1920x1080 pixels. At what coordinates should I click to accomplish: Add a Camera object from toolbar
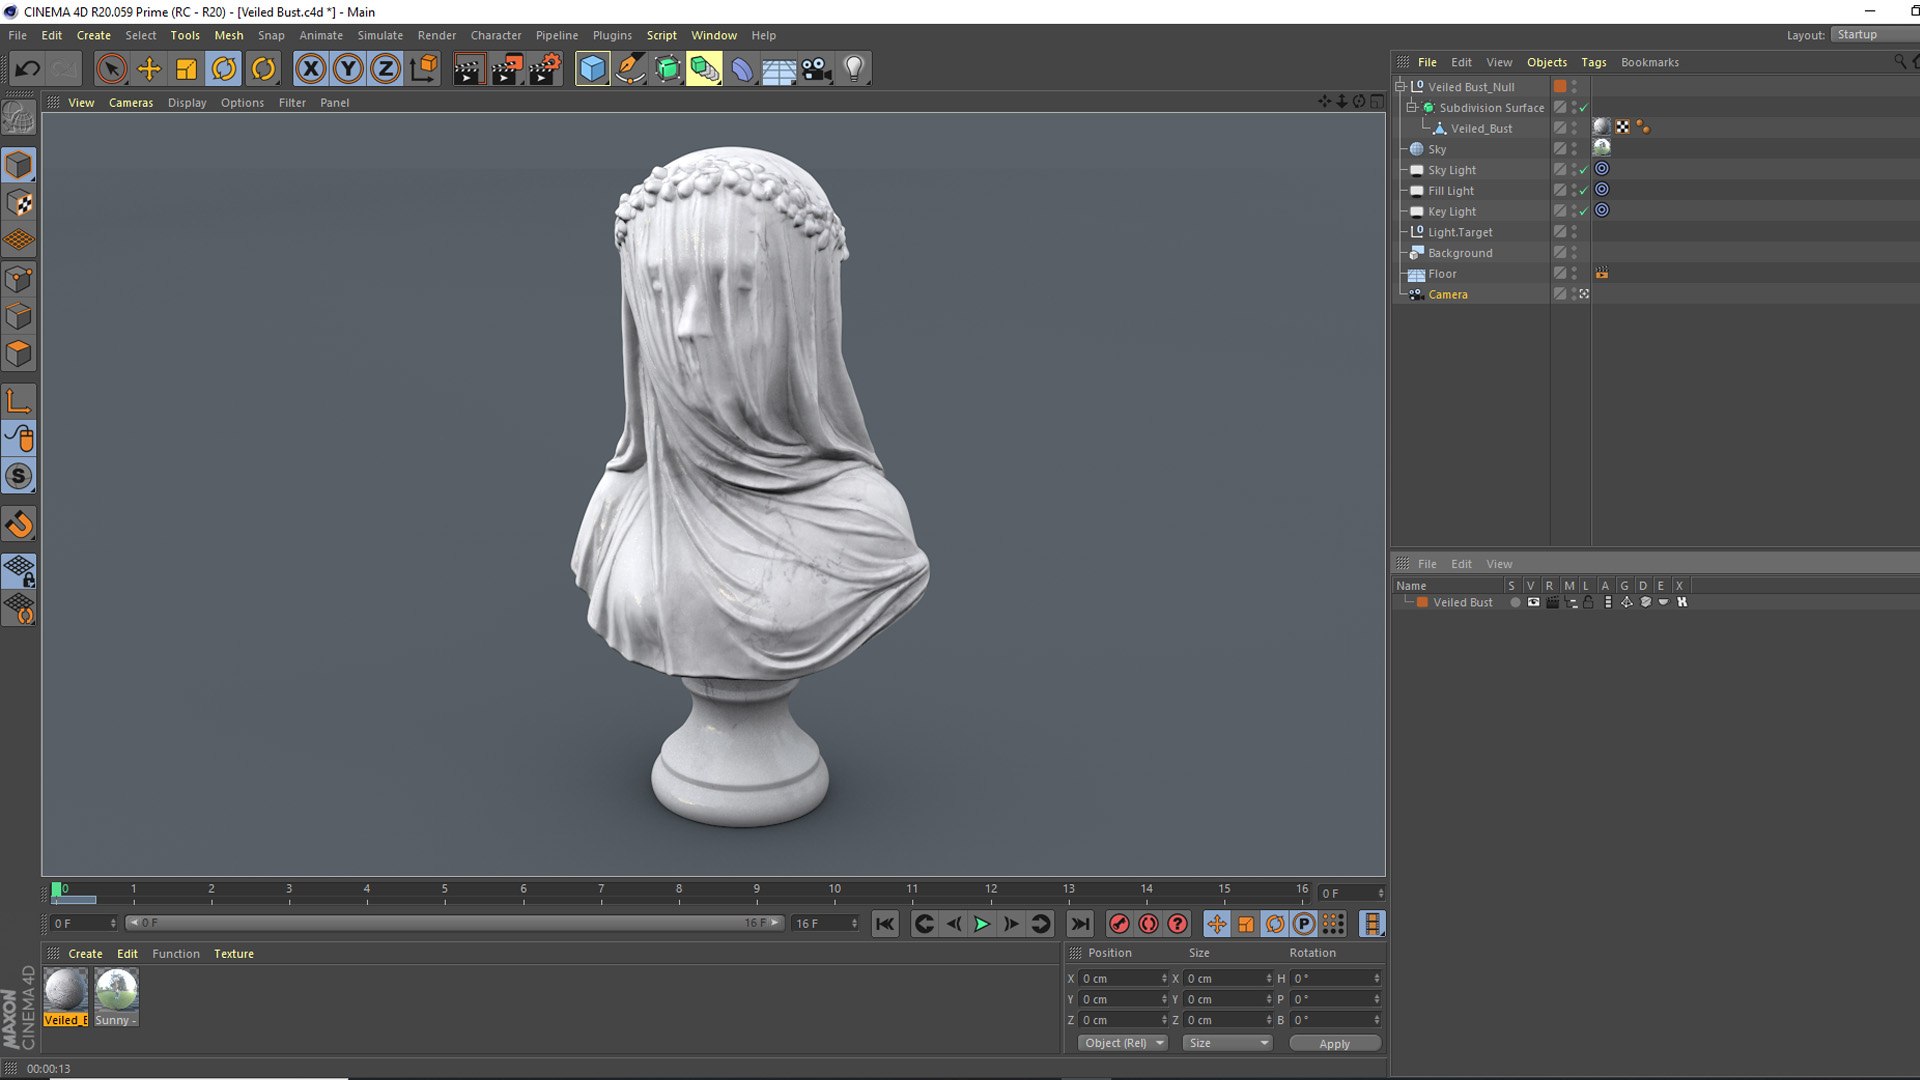(816, 69)
